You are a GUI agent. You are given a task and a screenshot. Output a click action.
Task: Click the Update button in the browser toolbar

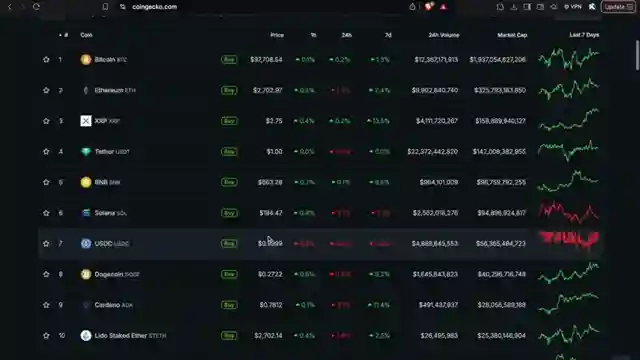coord(618,7)
